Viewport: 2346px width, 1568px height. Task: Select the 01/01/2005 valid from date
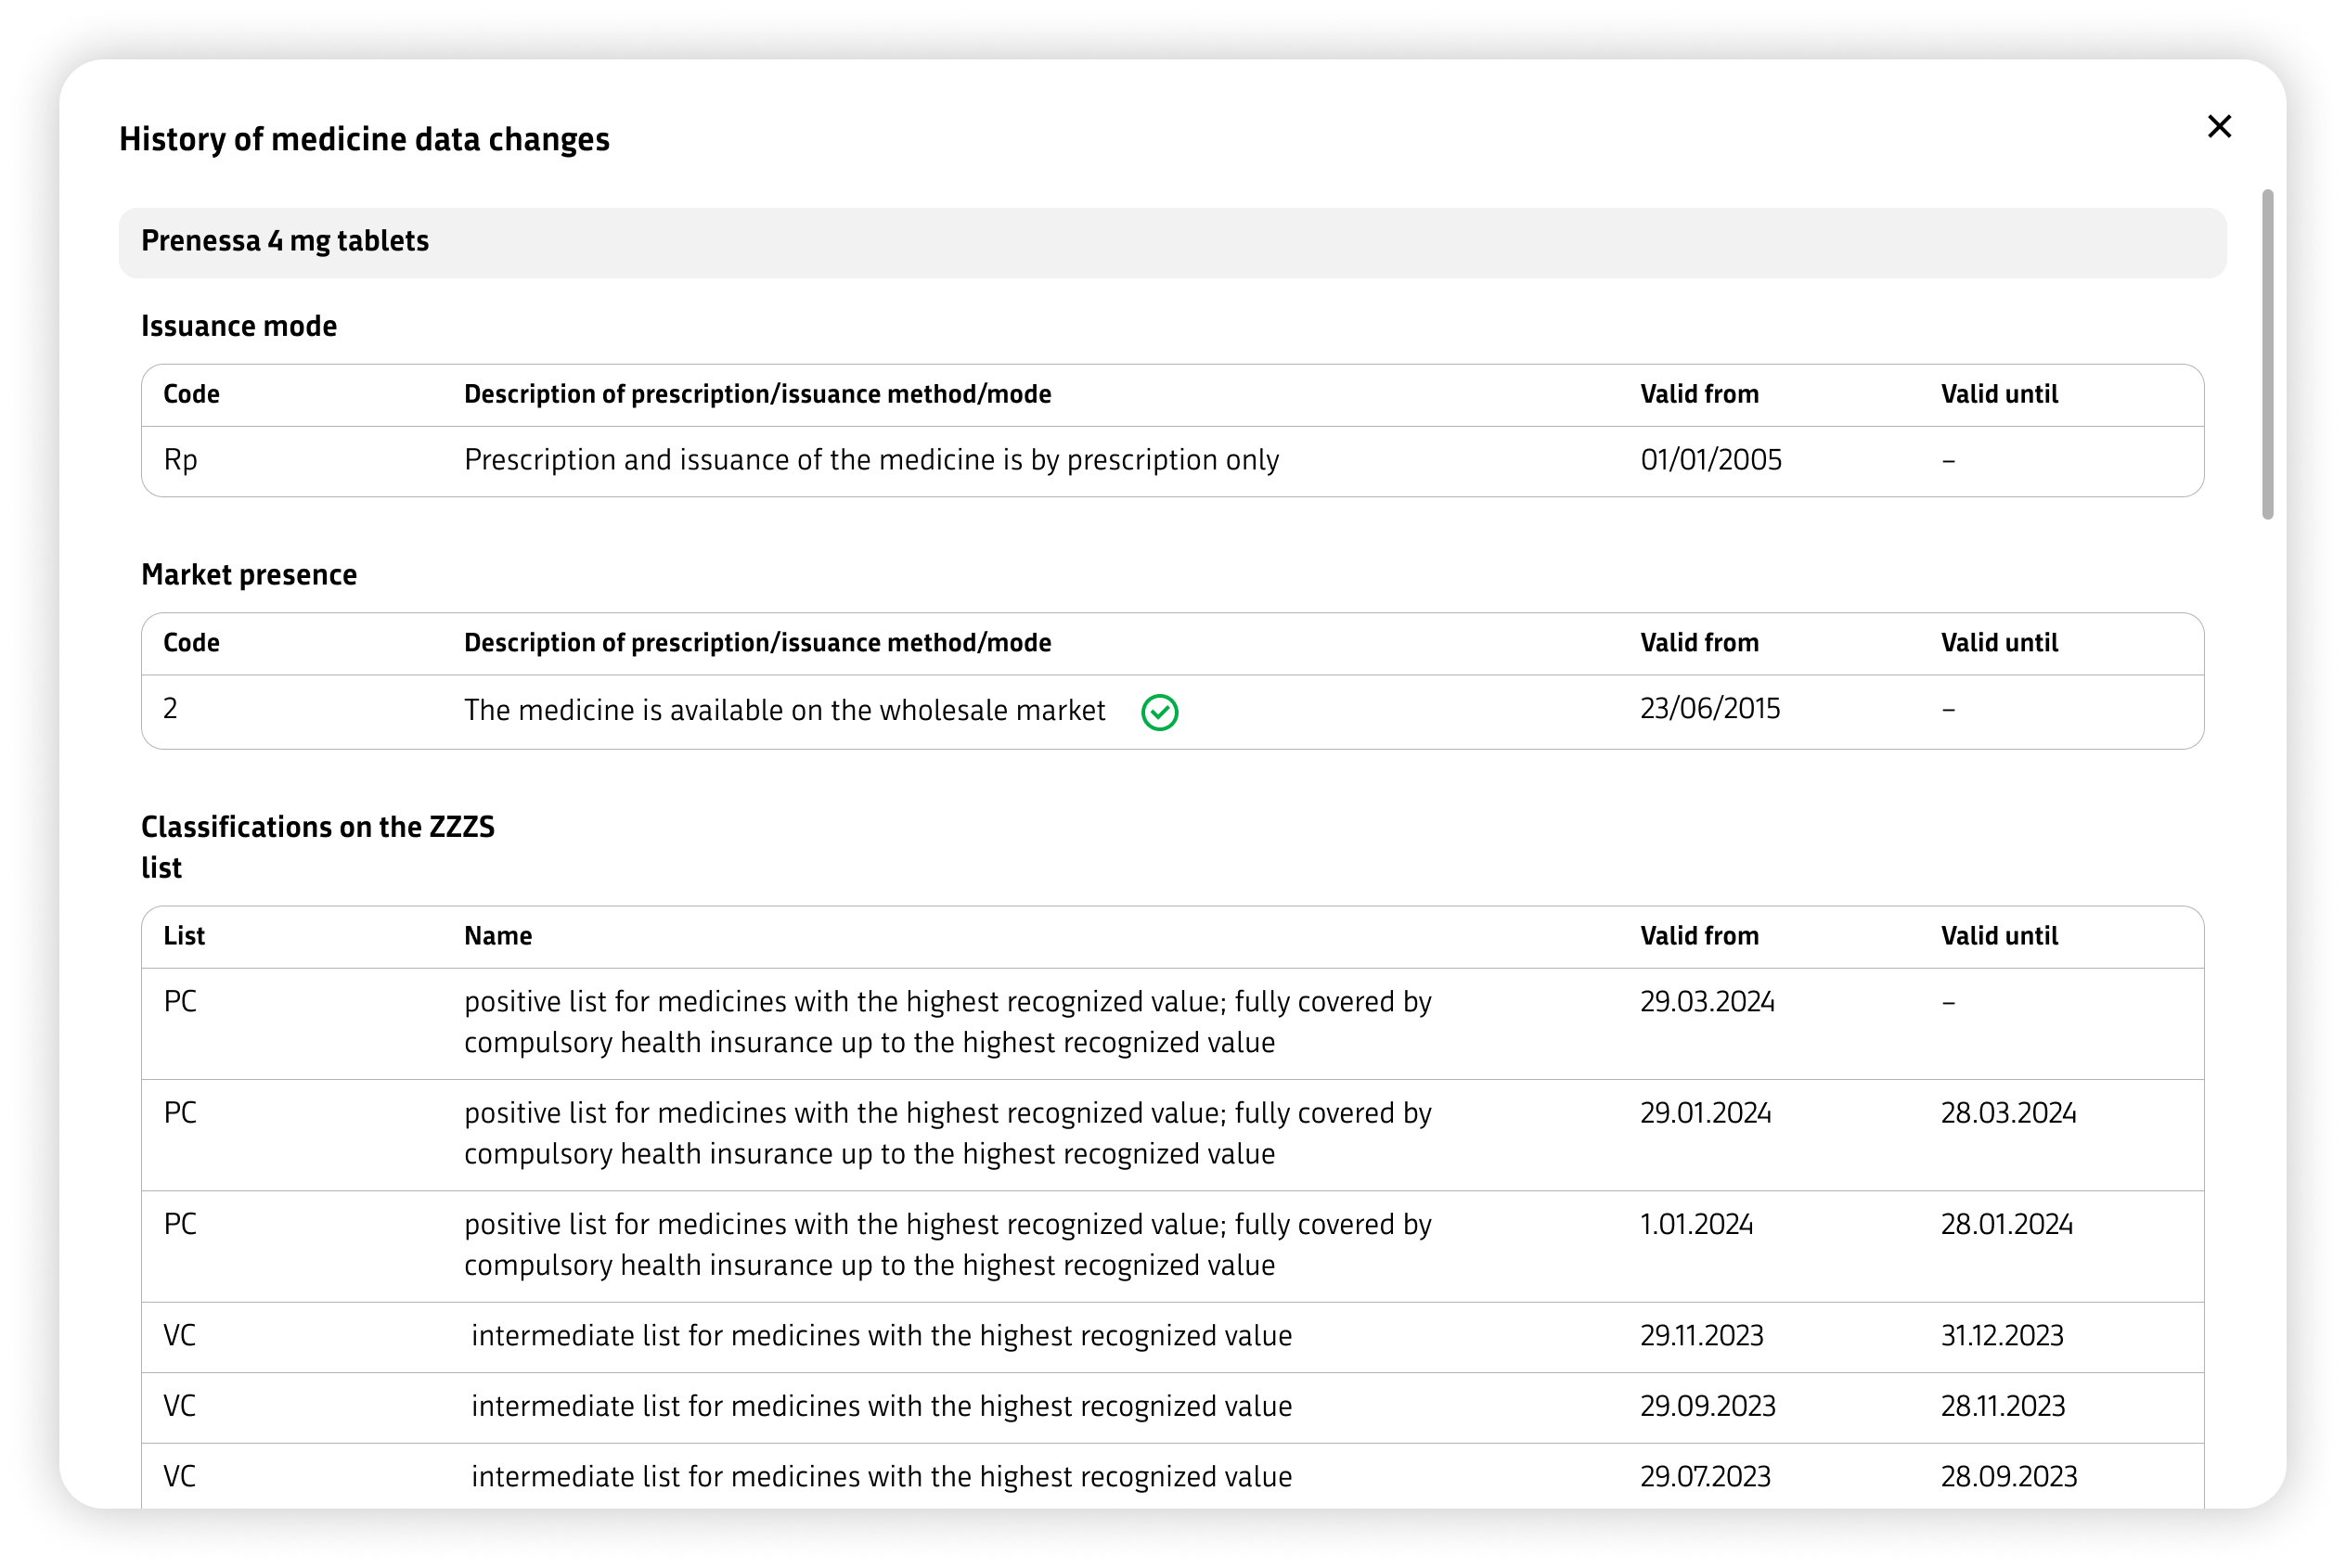[1710, 460]
